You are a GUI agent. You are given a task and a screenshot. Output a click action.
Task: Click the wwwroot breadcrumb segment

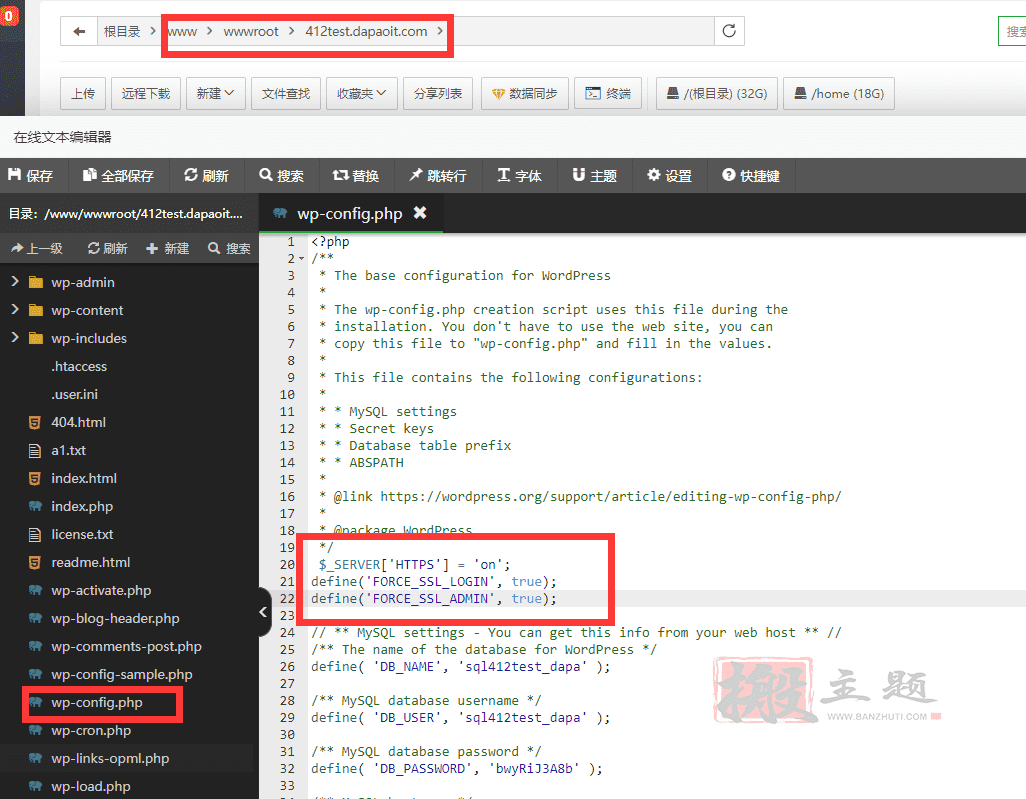(x=251, y=31)
